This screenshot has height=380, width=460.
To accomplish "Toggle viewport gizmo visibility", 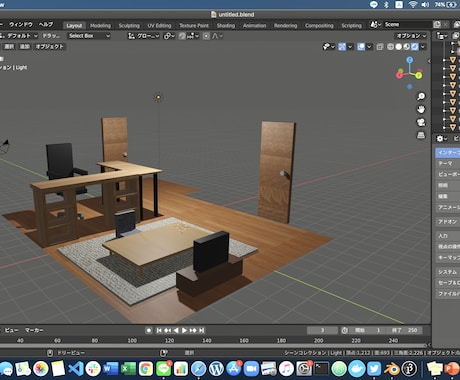I will 342,47.
